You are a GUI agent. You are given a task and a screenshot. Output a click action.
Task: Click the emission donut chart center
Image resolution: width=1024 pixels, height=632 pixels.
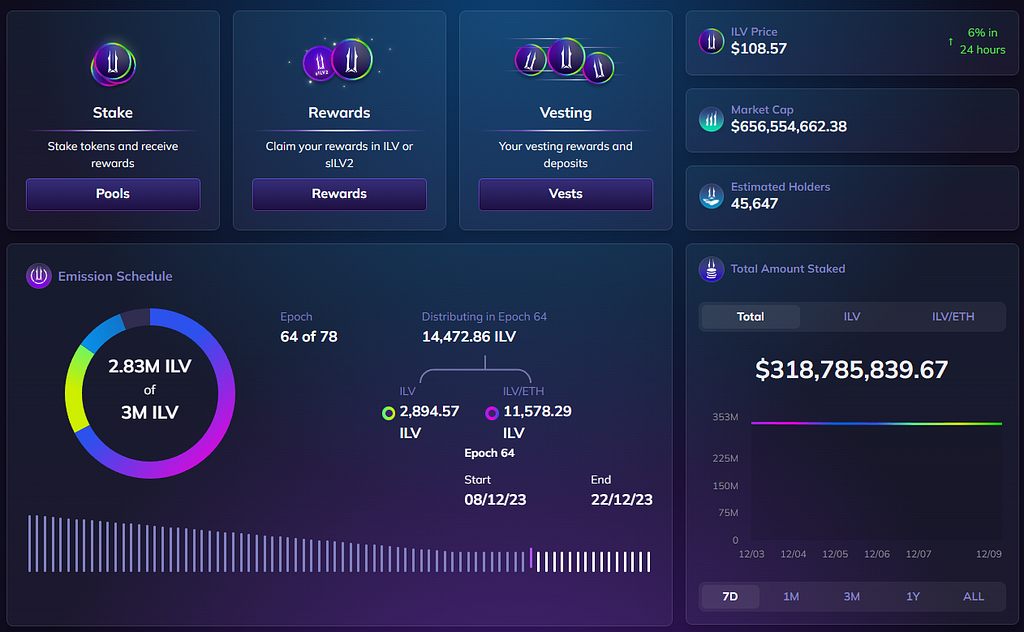(150, 393)
